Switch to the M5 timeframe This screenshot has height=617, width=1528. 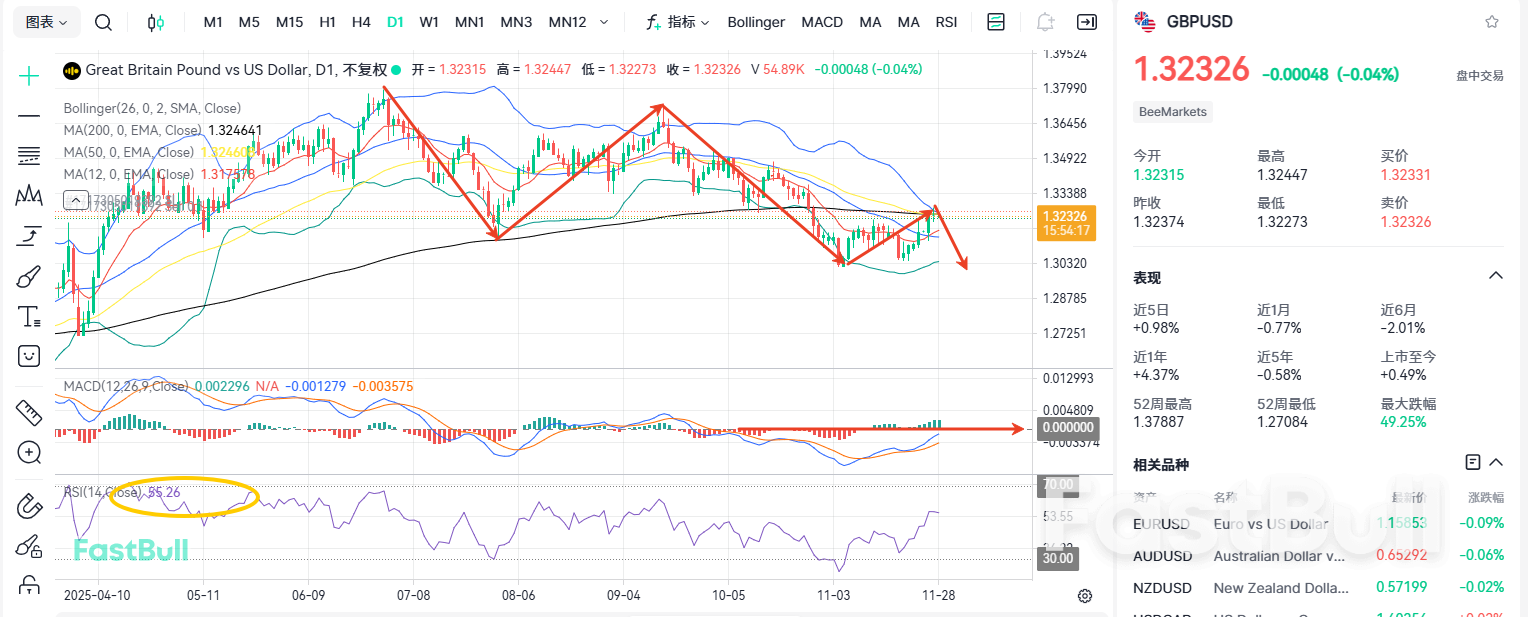coord(249,21)
